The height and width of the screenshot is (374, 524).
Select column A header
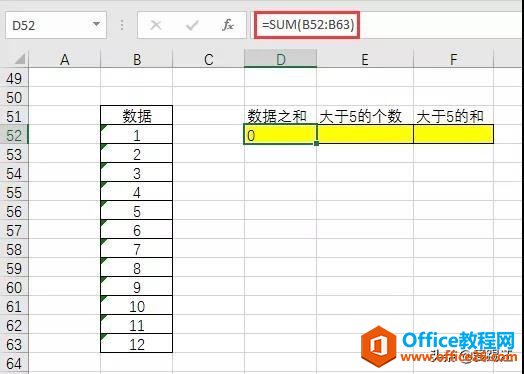[64, 59]
